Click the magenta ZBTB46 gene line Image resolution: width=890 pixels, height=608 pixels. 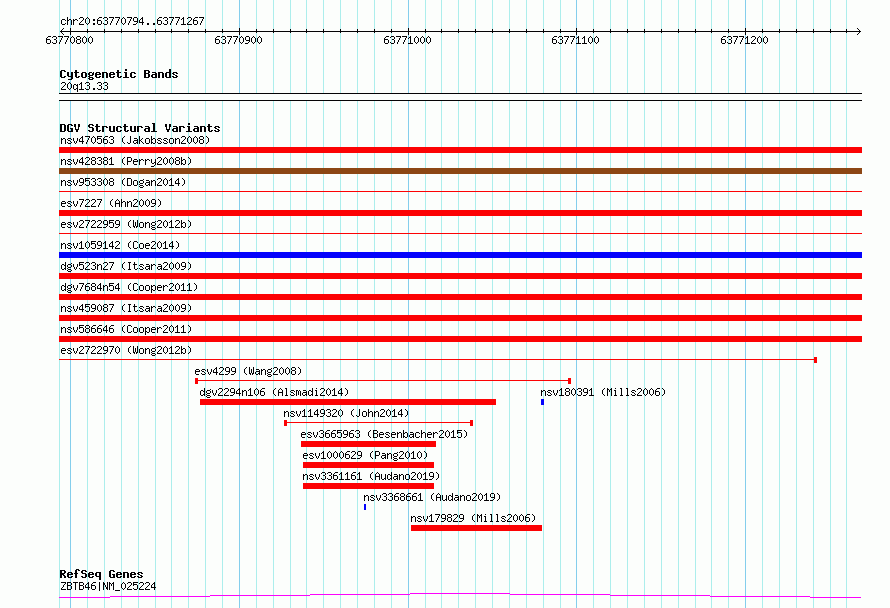(460, 596)
